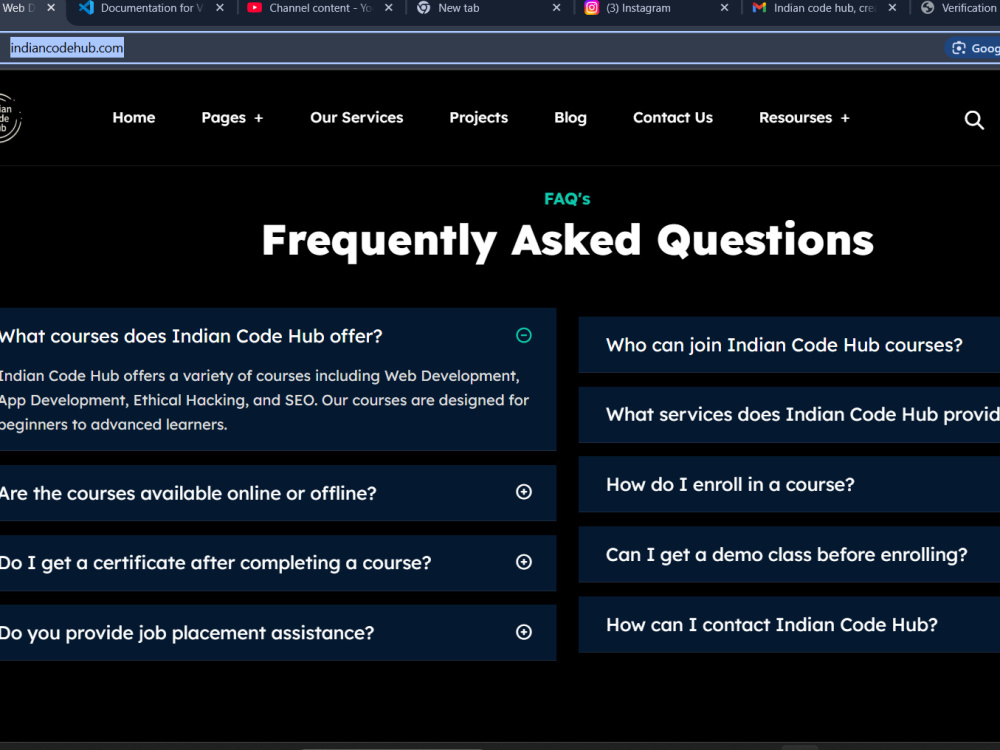Close the Channel content tab
This screenshot has height=750, width=1000.
(x=388, y=8)
